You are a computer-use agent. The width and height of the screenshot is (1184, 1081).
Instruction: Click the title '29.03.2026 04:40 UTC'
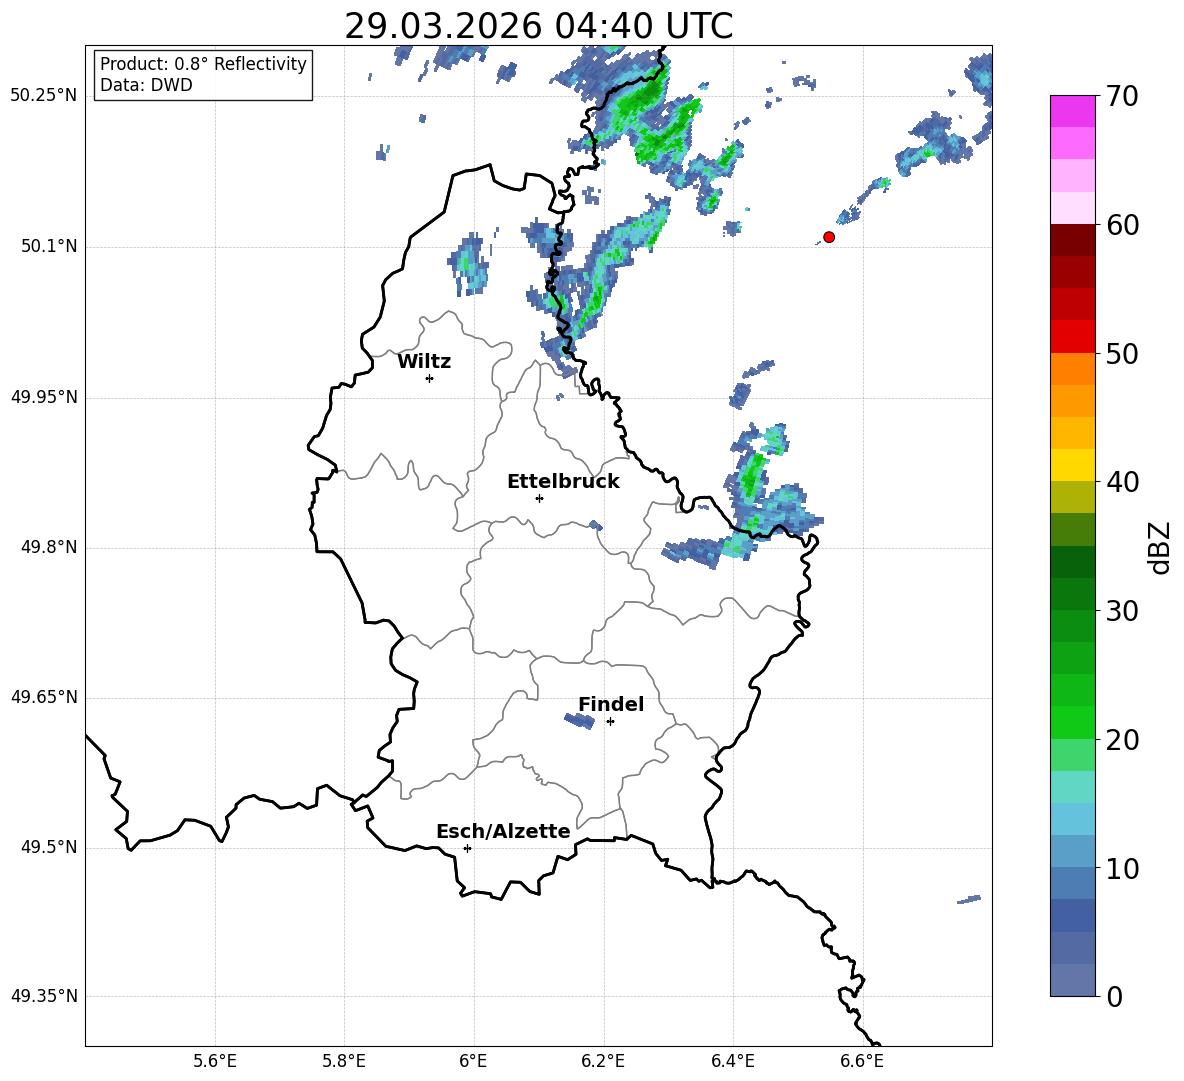point(538,26)
